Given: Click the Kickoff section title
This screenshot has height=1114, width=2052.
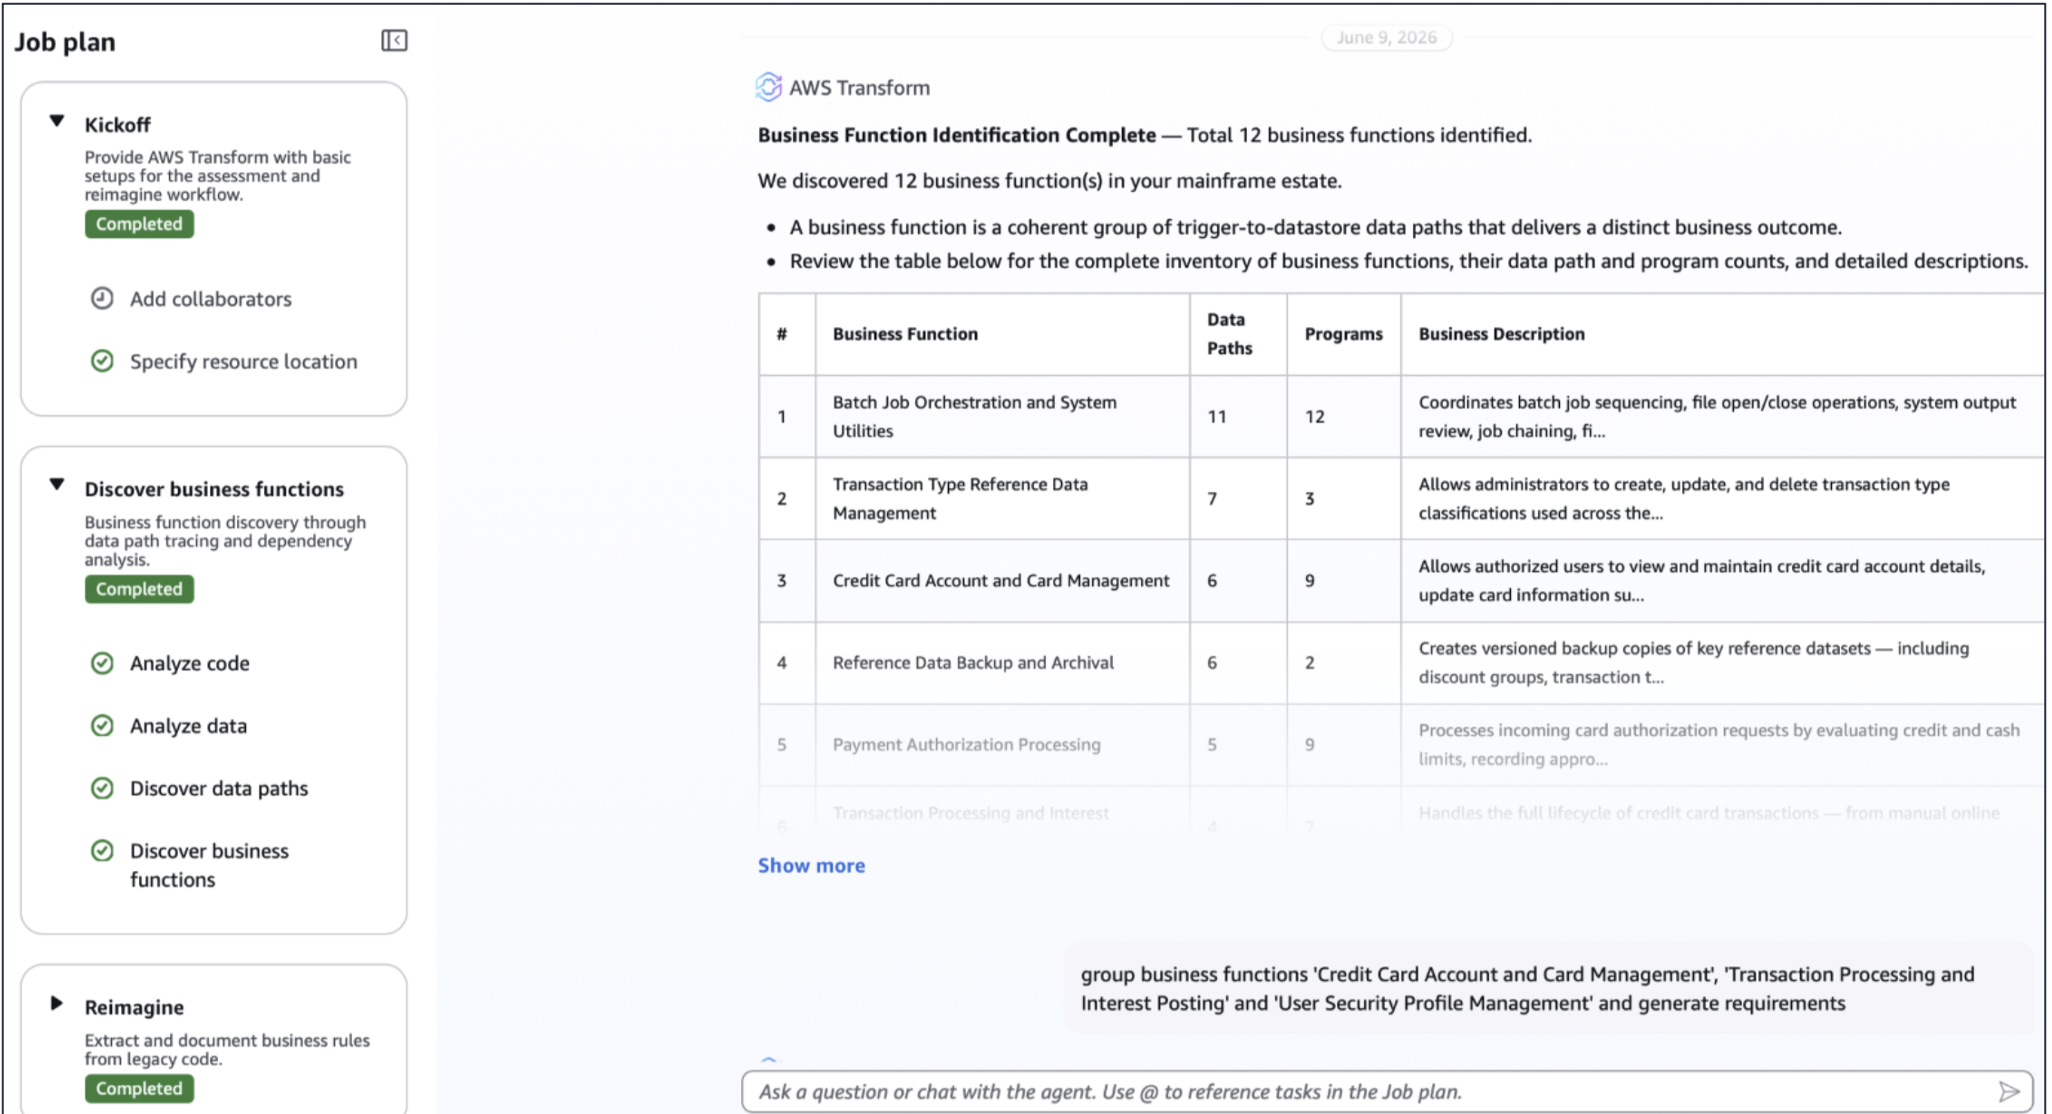Looking at the screenshot, I should (x=117, y=125).
